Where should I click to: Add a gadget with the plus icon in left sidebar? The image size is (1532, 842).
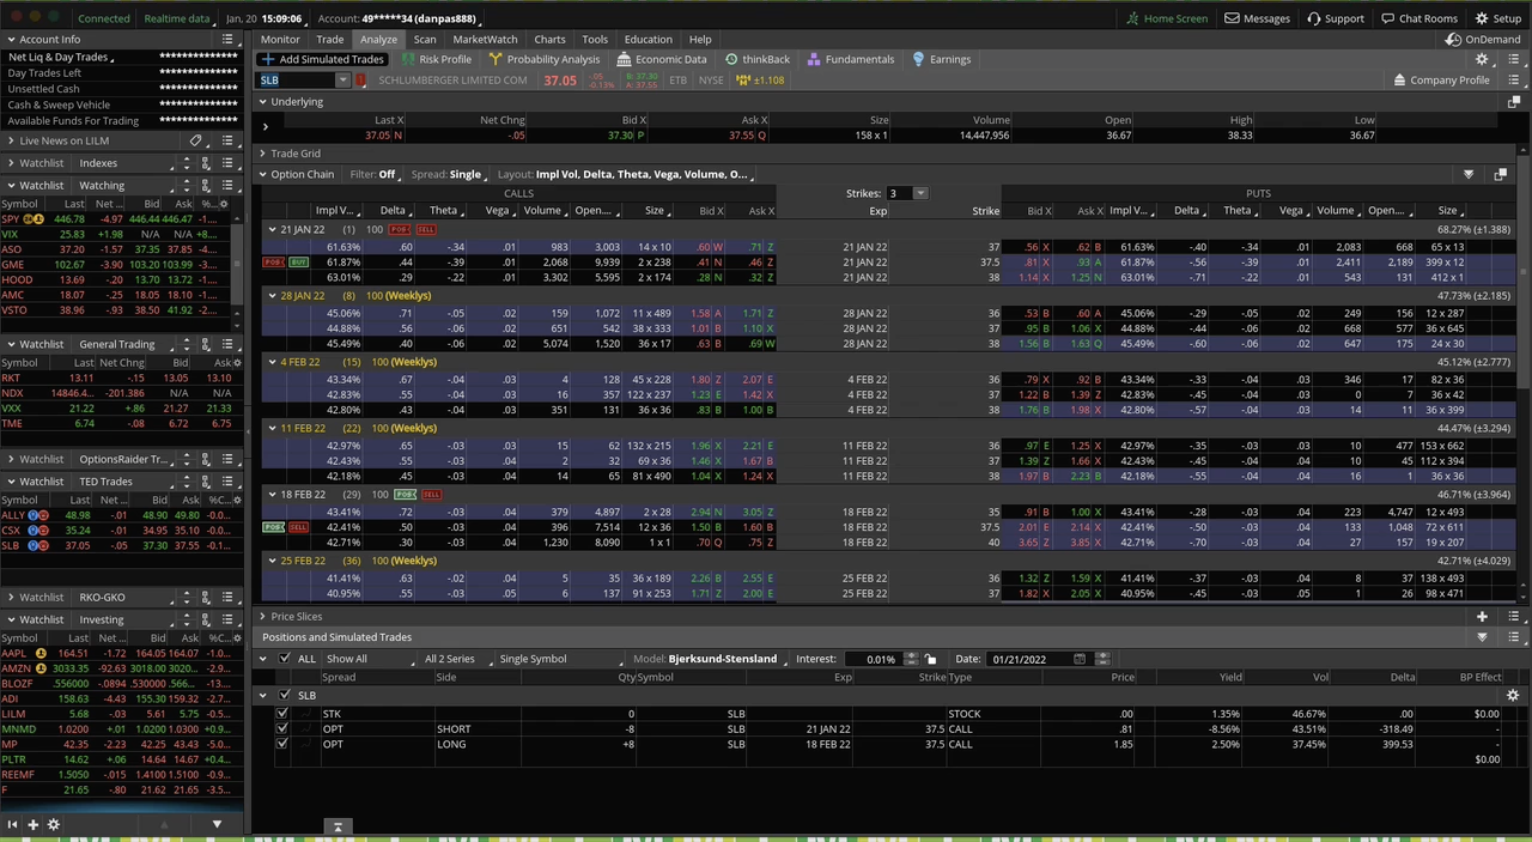[x=33, y=825]
